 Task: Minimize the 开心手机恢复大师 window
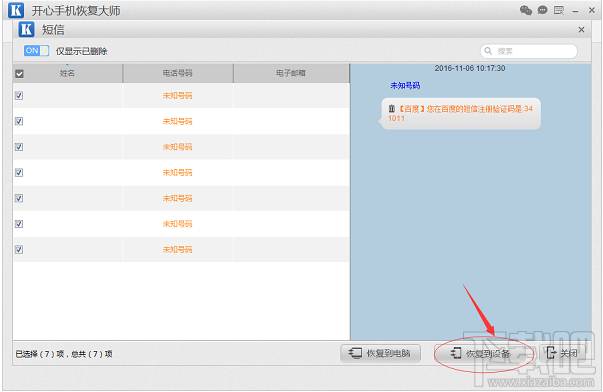pos(575,11)
